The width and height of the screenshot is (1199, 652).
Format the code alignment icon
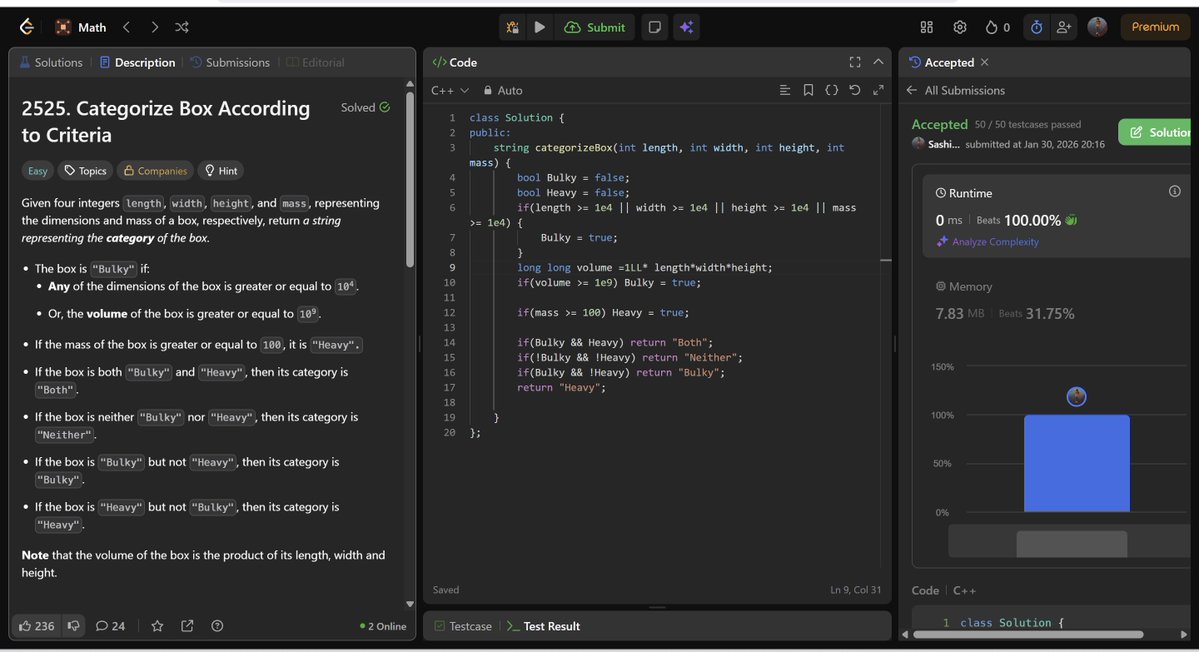(x=785, y=90)
